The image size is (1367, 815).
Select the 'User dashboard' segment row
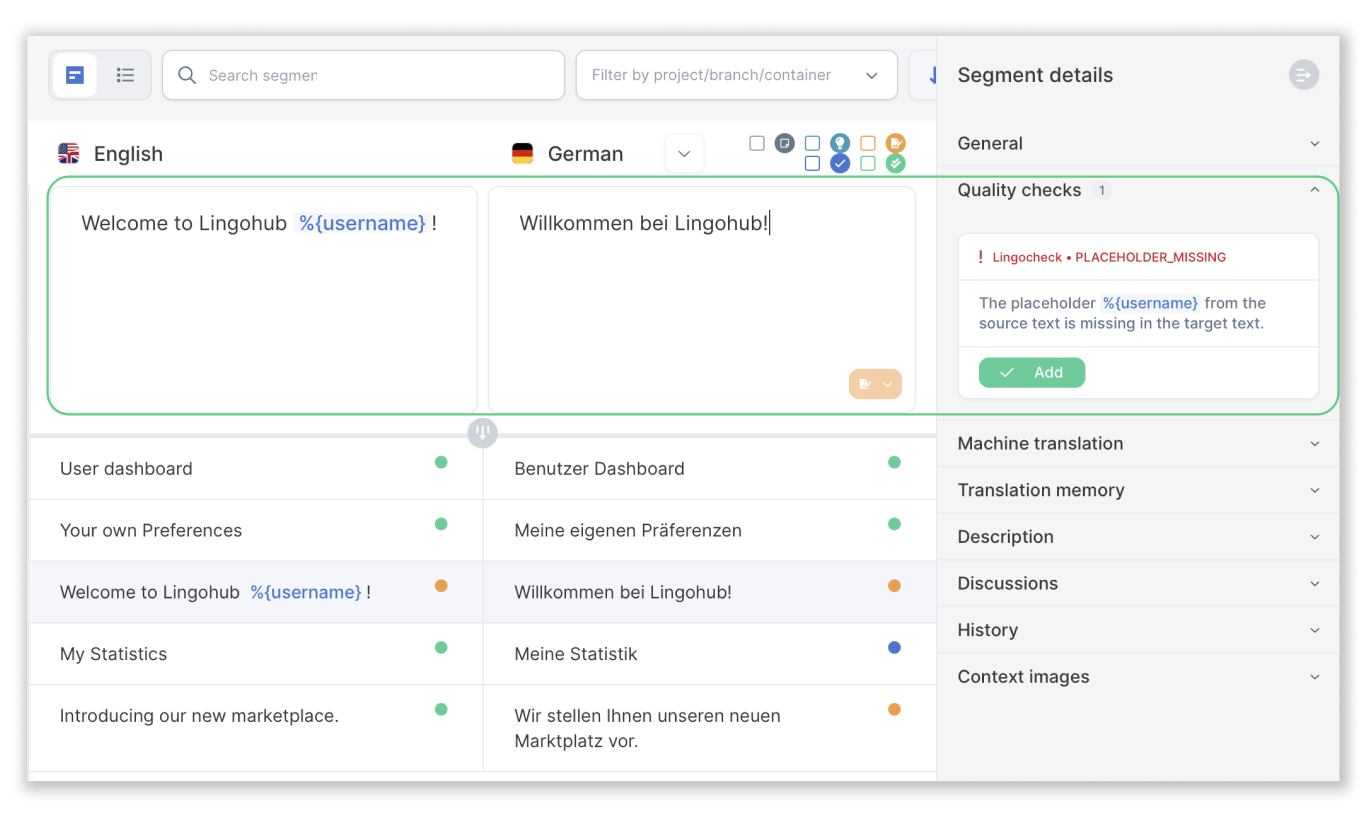[x=256, y=469]
